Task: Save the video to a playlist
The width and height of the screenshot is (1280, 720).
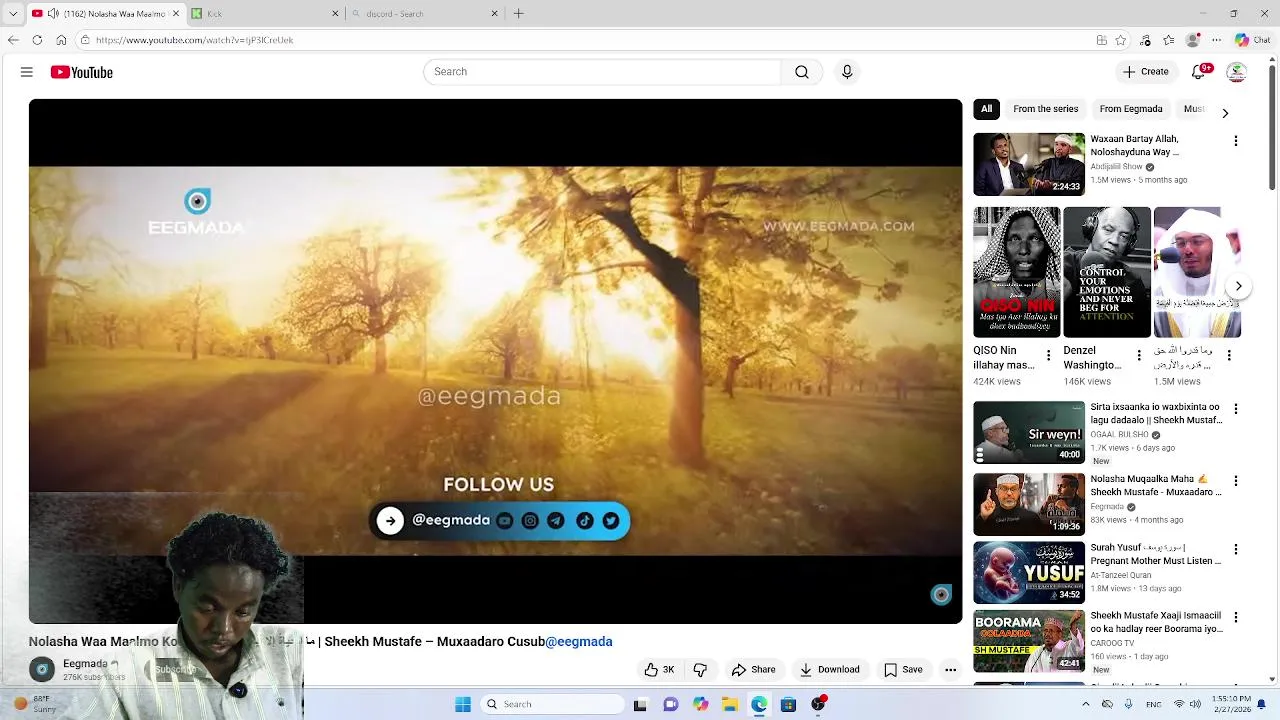Action: click(903, 670)
